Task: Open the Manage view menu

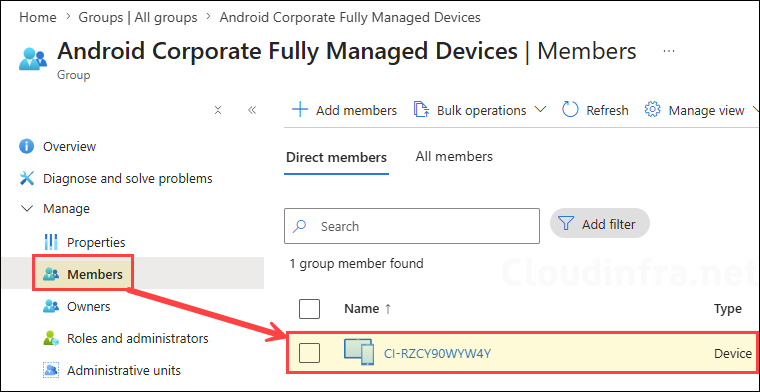Action: [701, 110]
